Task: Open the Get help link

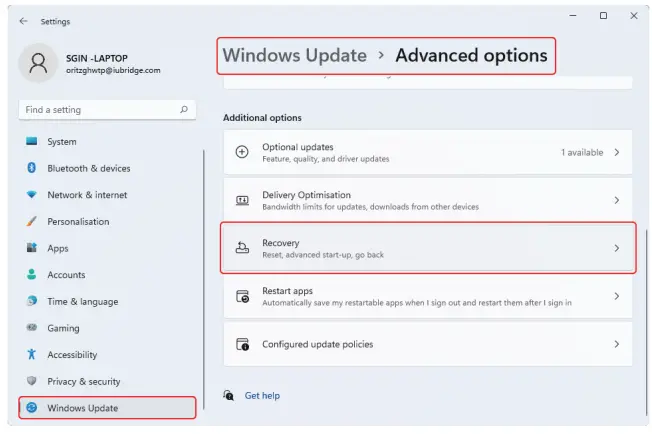Action: click(262, 395)
